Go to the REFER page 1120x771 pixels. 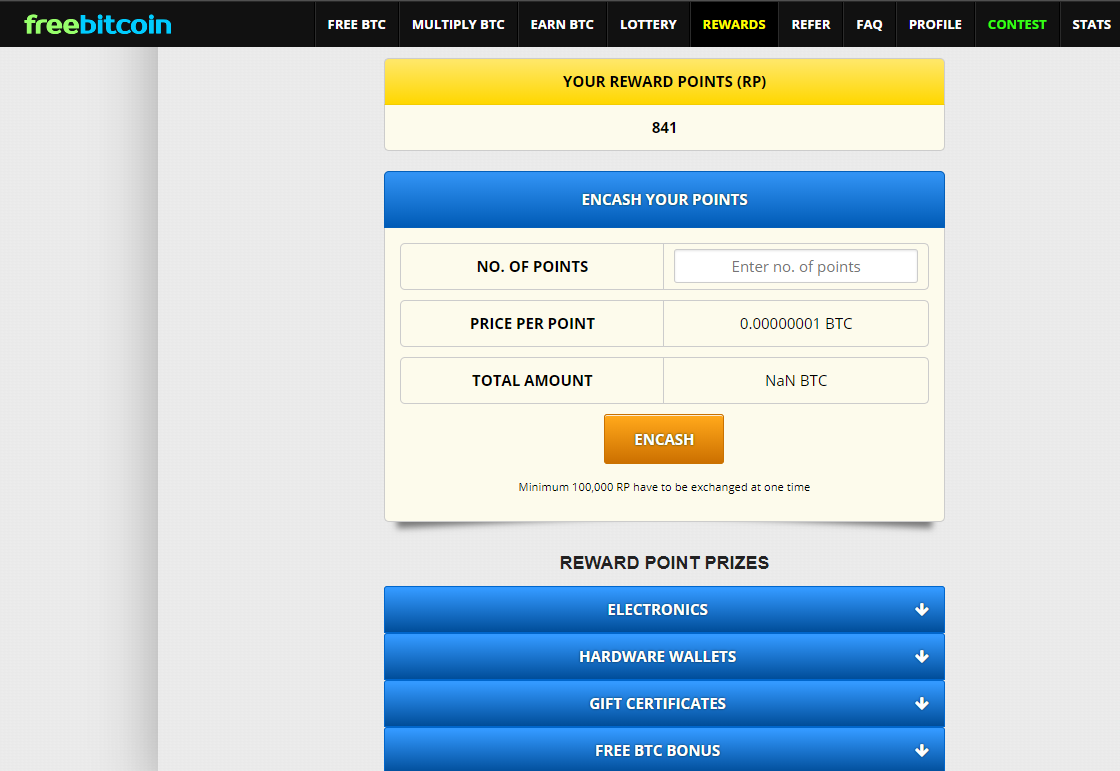click(811, 24)
